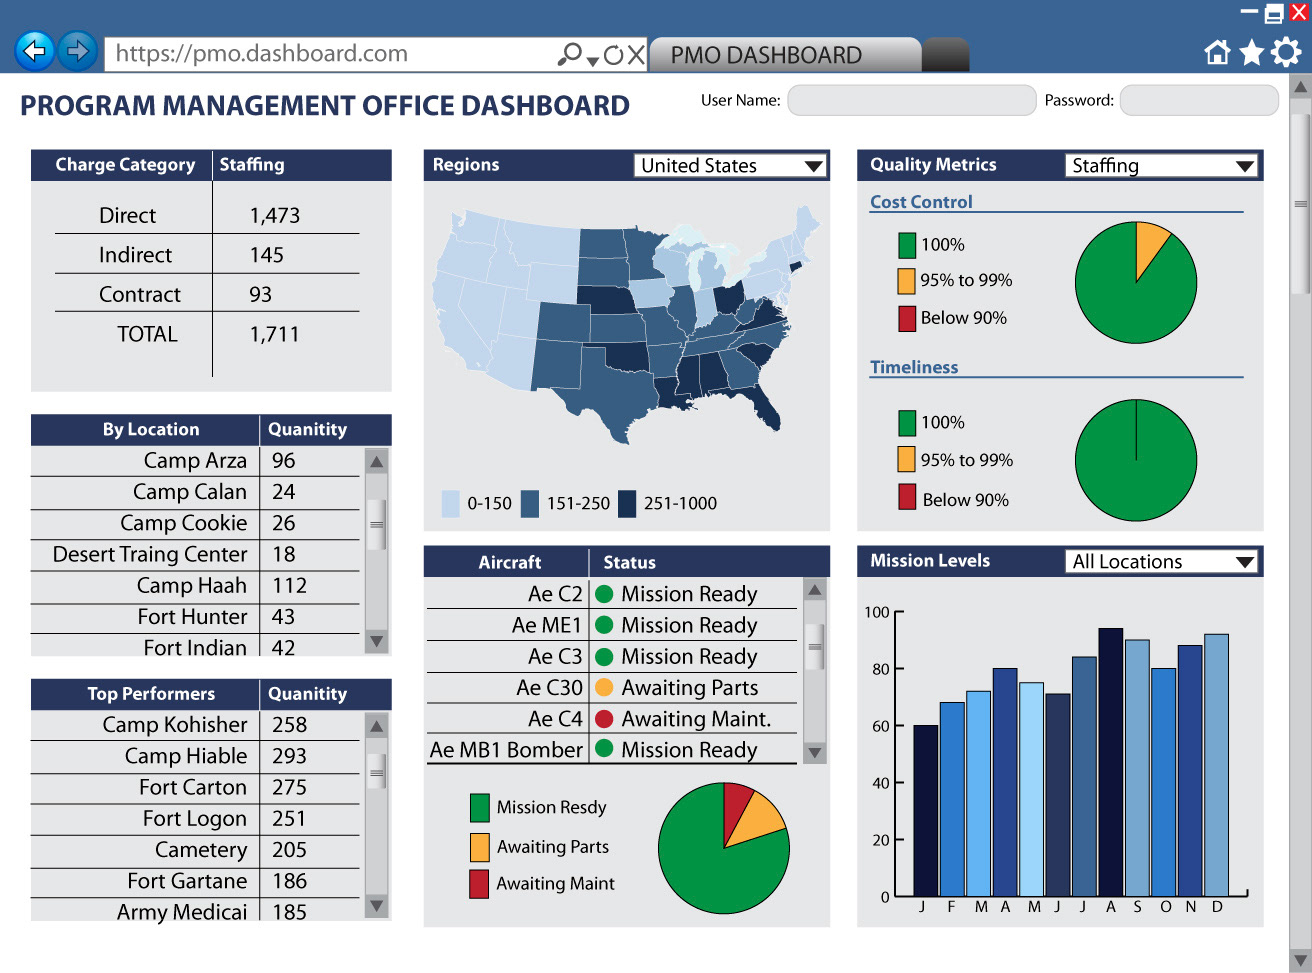The image size is (1312, 973).
Task: Click the favorites star icon
Action: [x=1251, y=52]
